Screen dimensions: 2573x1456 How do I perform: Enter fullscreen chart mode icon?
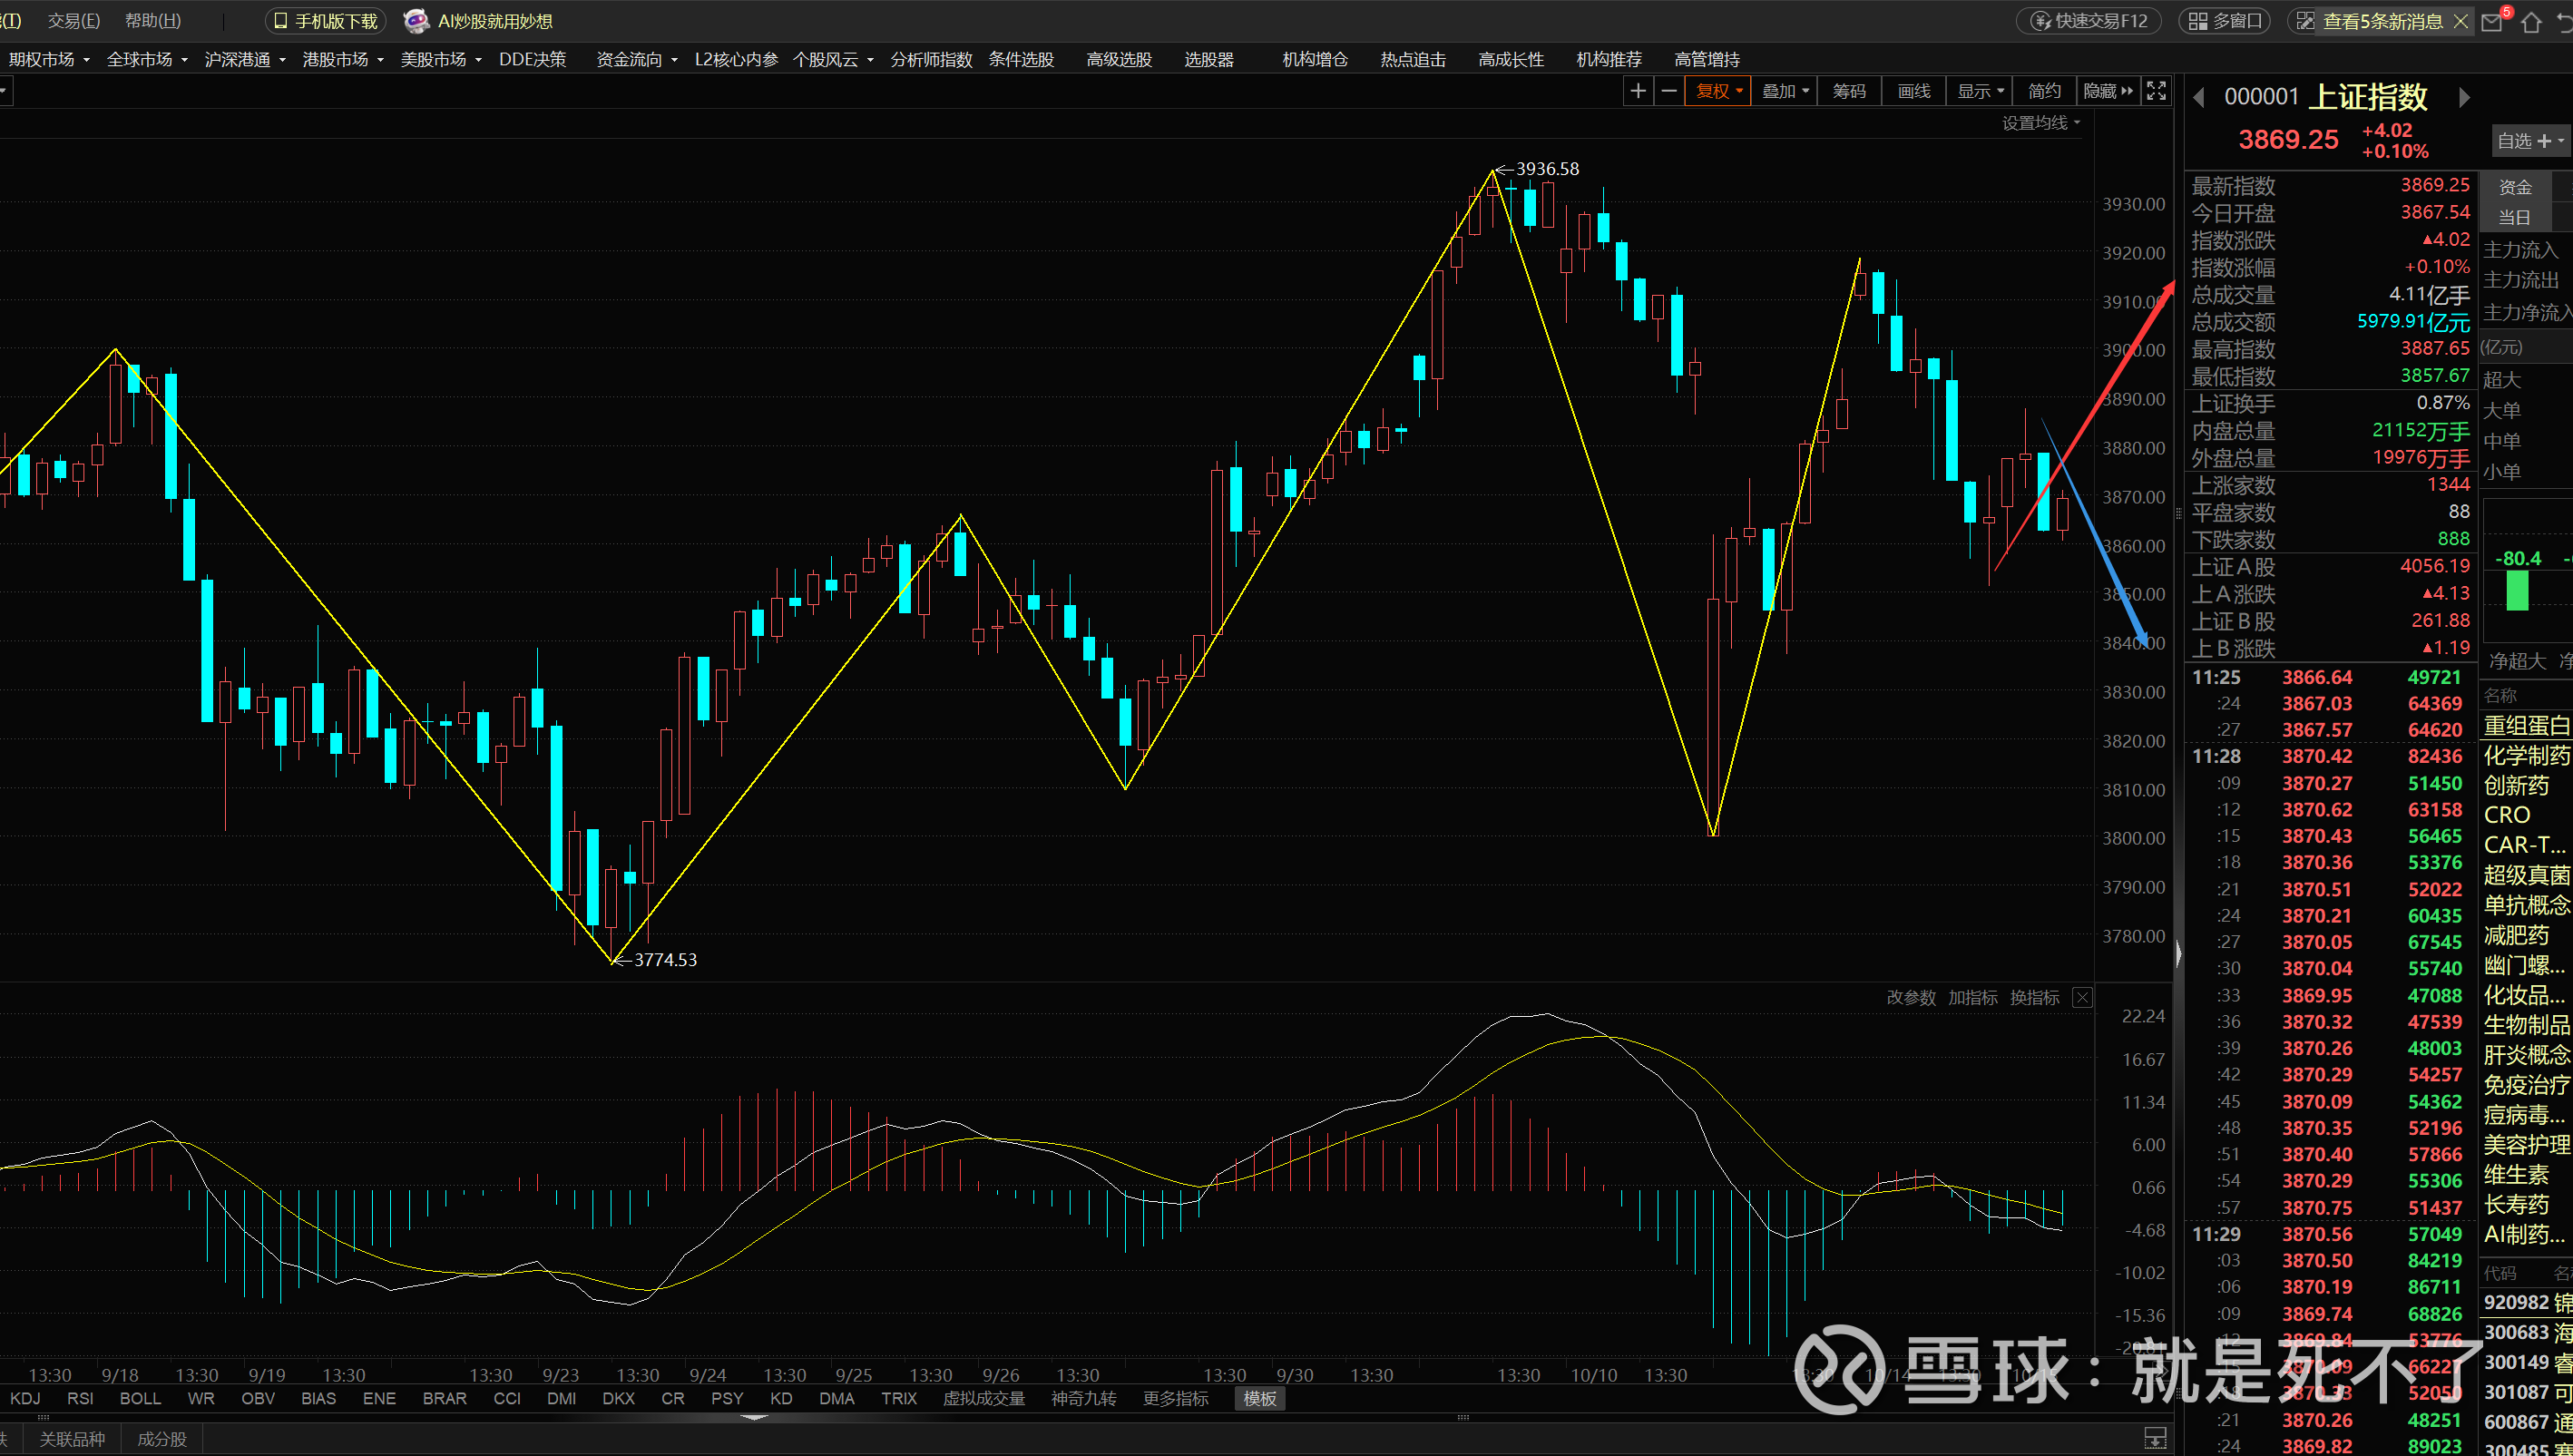(2156, 91)
